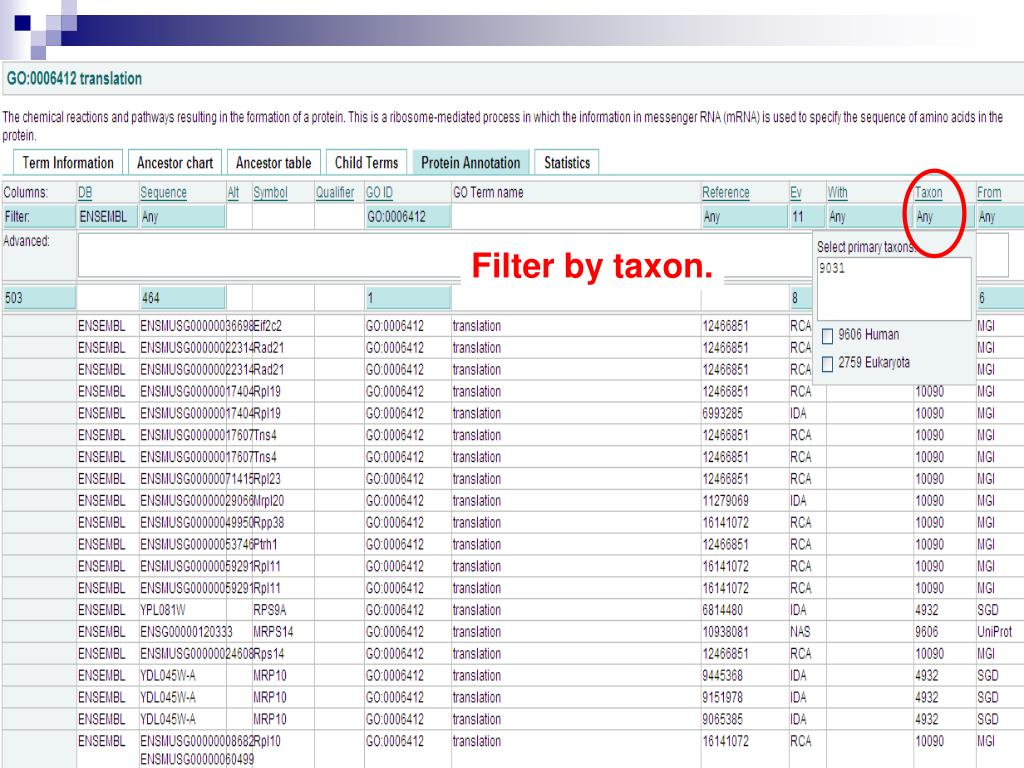
Task: Select the Protein Annotation tab
Action: 471,163
